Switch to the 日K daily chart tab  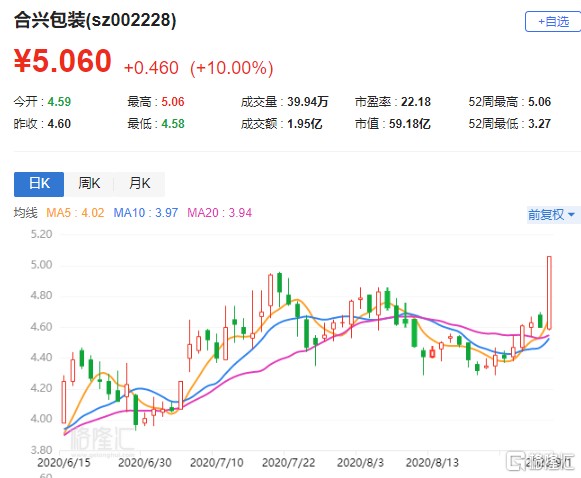click(x=39, y=184)
